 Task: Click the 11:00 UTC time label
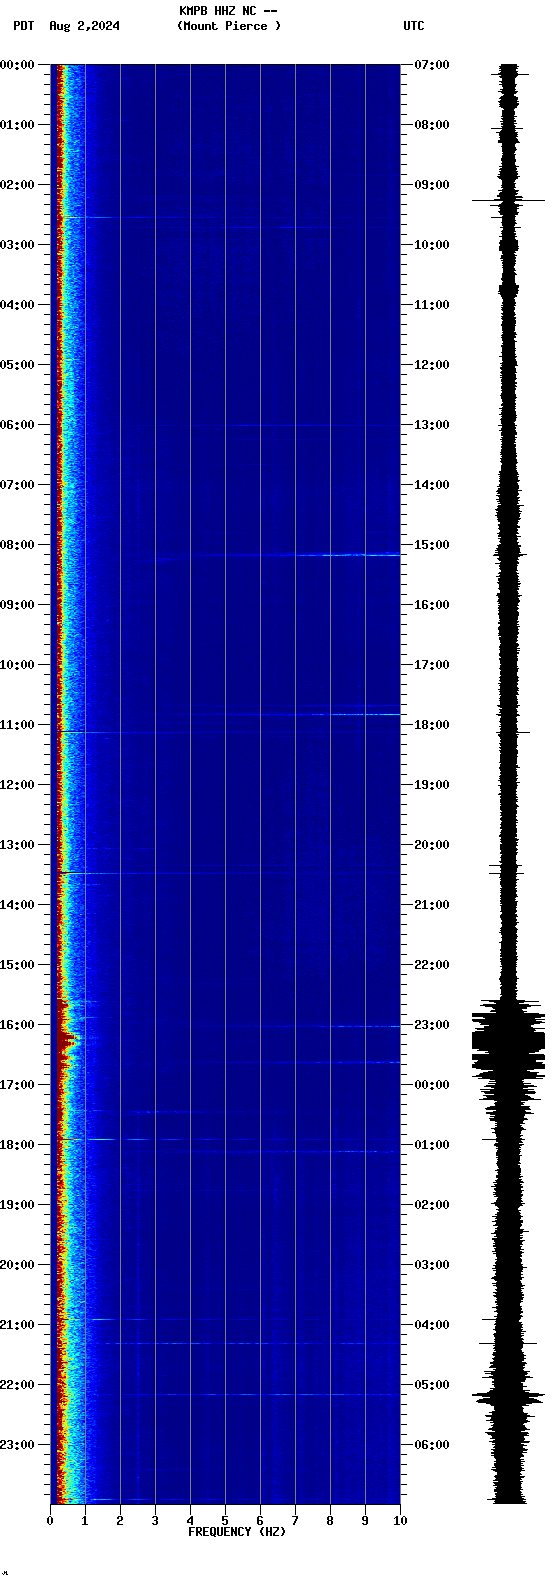click(432, 305)
